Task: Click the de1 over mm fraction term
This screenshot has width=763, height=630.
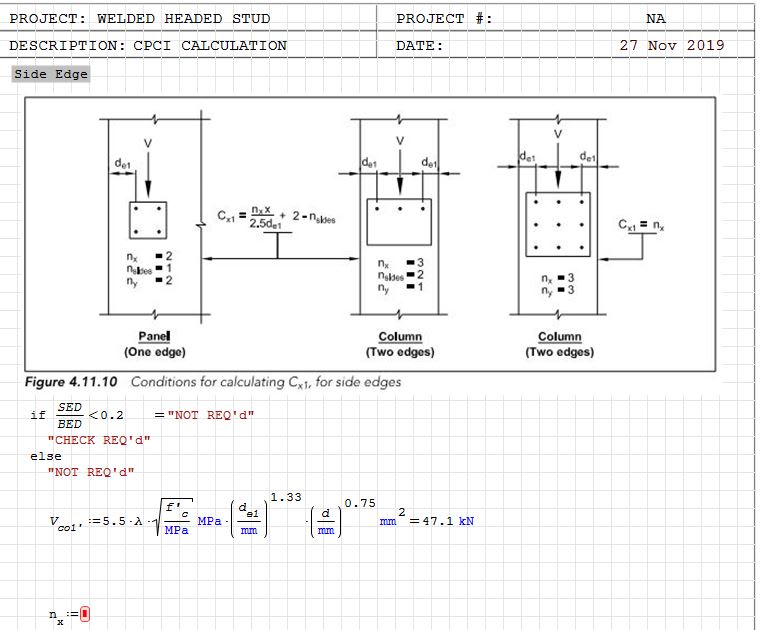Action: point(249,519)
